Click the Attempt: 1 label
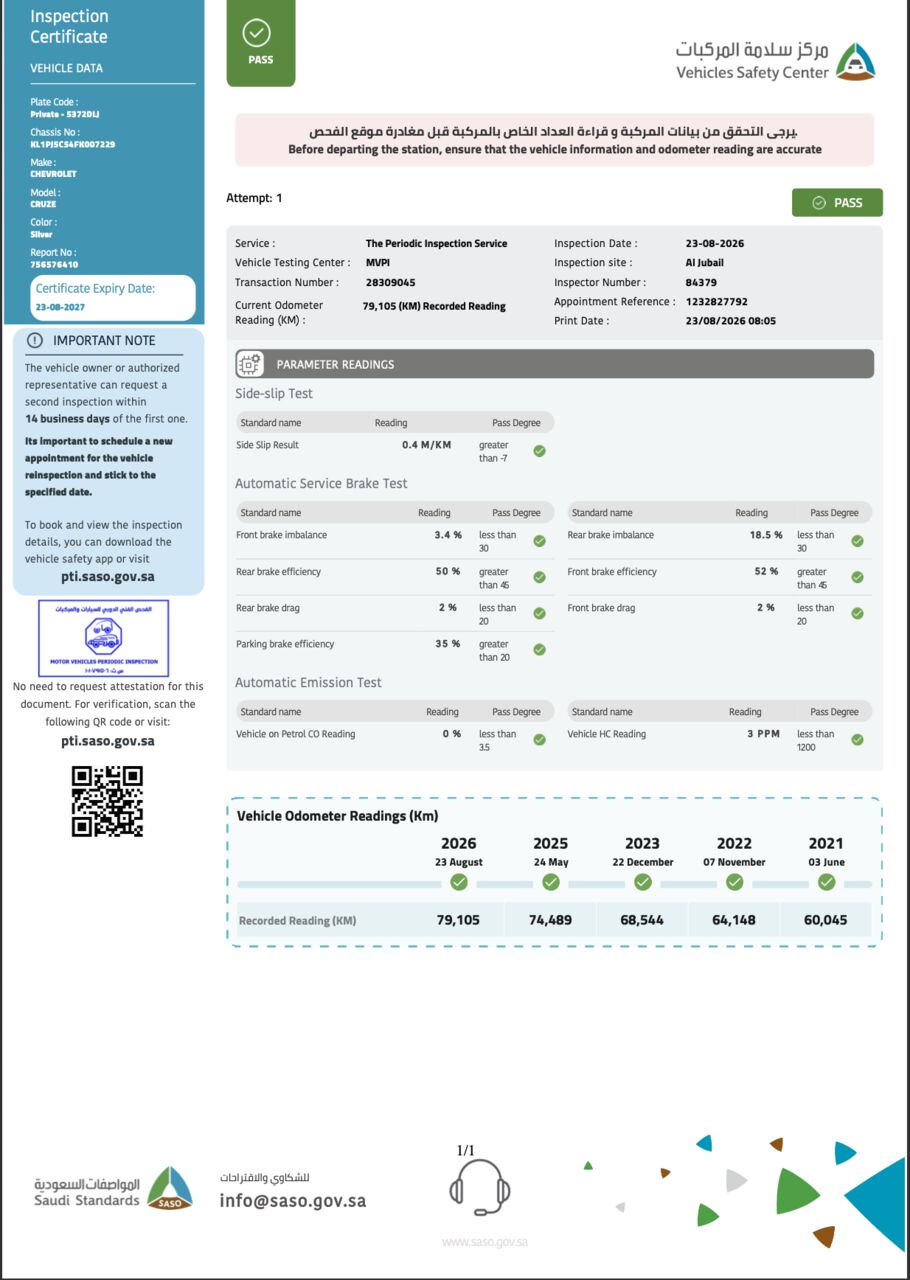The image size is (910, 1280). tap(254, 198)
